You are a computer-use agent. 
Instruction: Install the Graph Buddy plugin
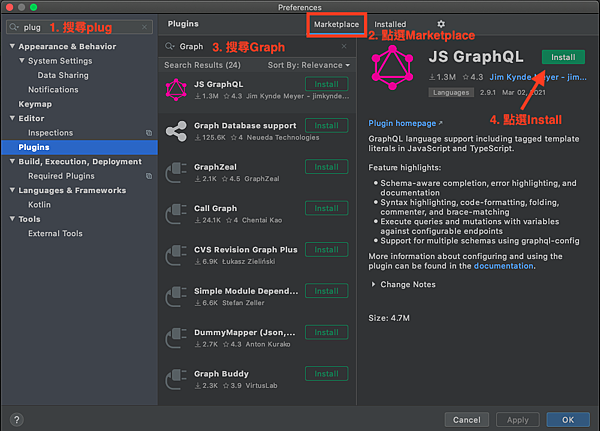pos(326,374)
